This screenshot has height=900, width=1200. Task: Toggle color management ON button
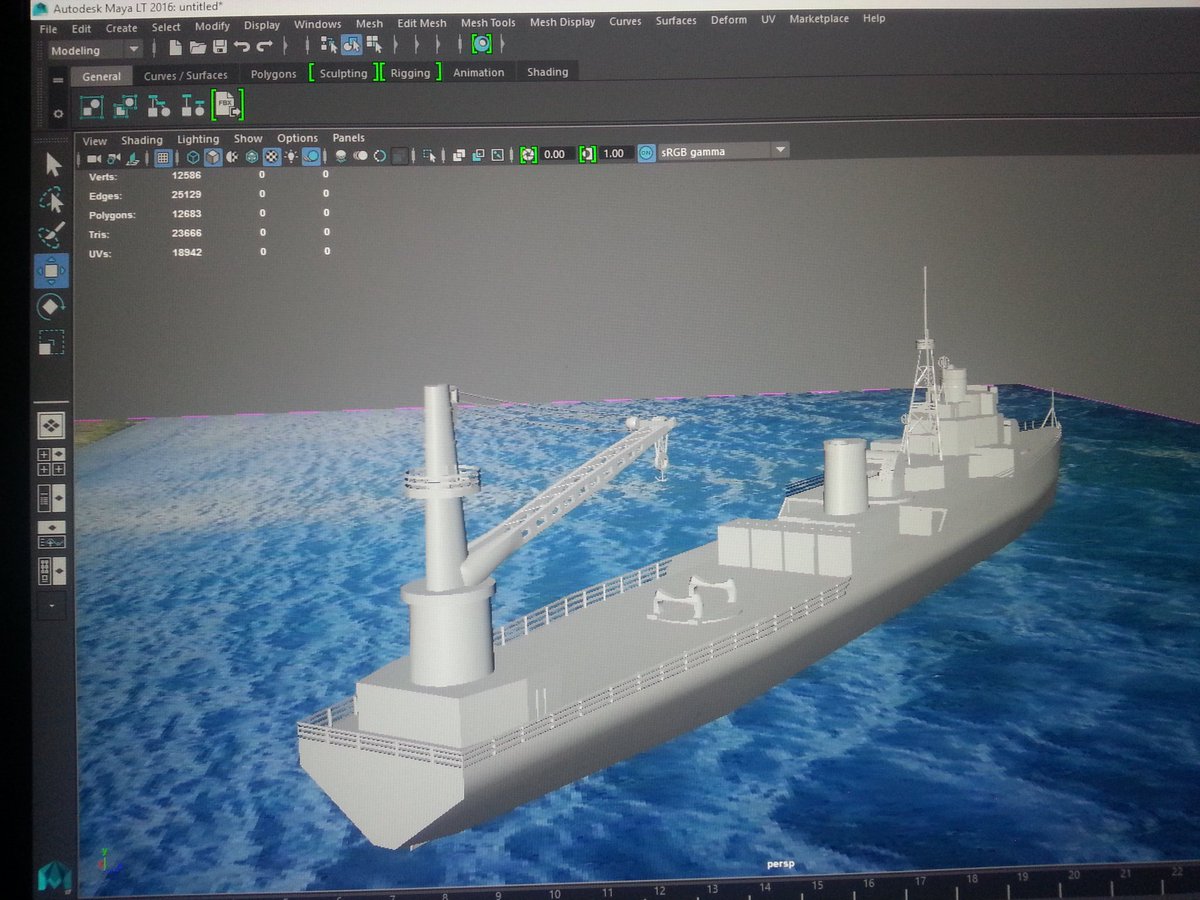pos(646,152)
